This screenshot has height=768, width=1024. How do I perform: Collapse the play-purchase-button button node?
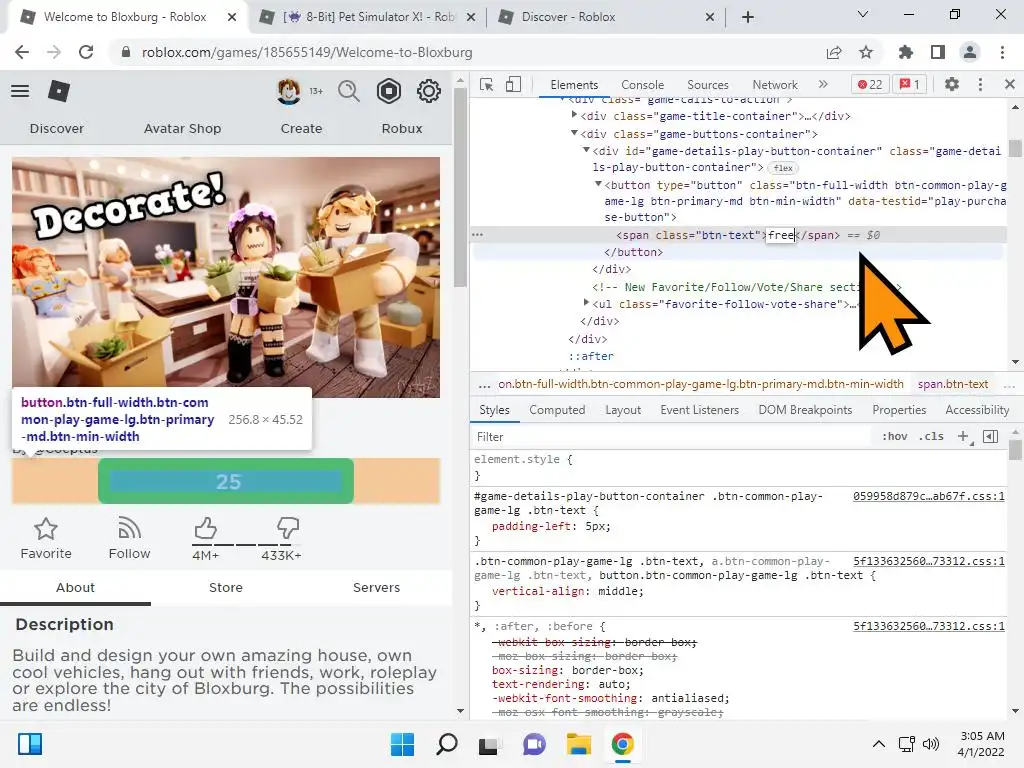(598, 184)
